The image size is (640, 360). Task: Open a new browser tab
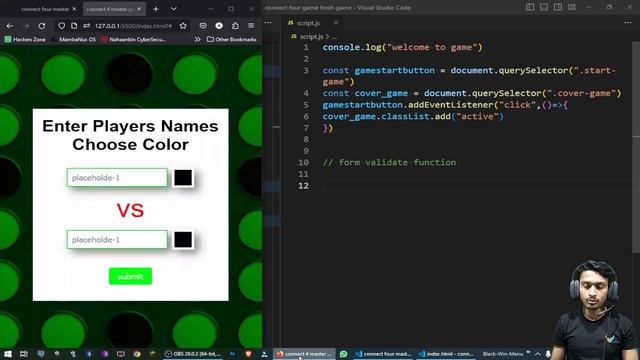tap(156, 9)
